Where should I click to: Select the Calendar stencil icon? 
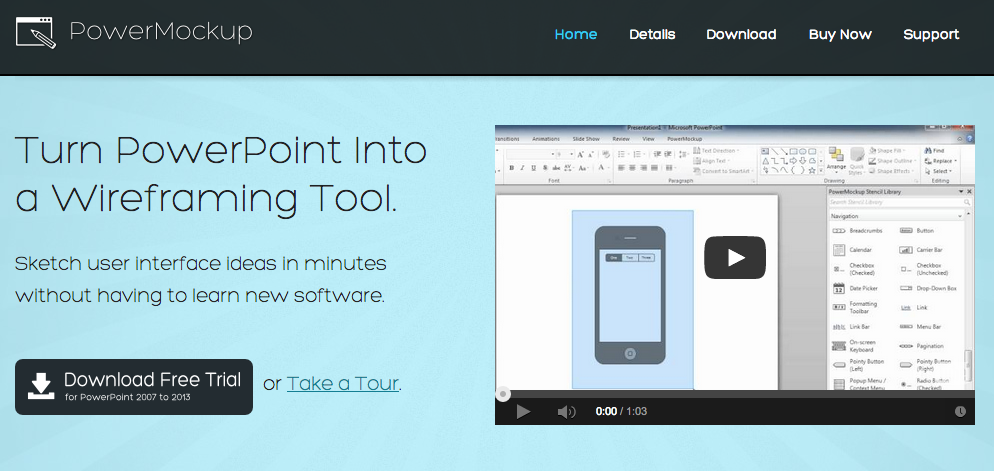[839, 250]
